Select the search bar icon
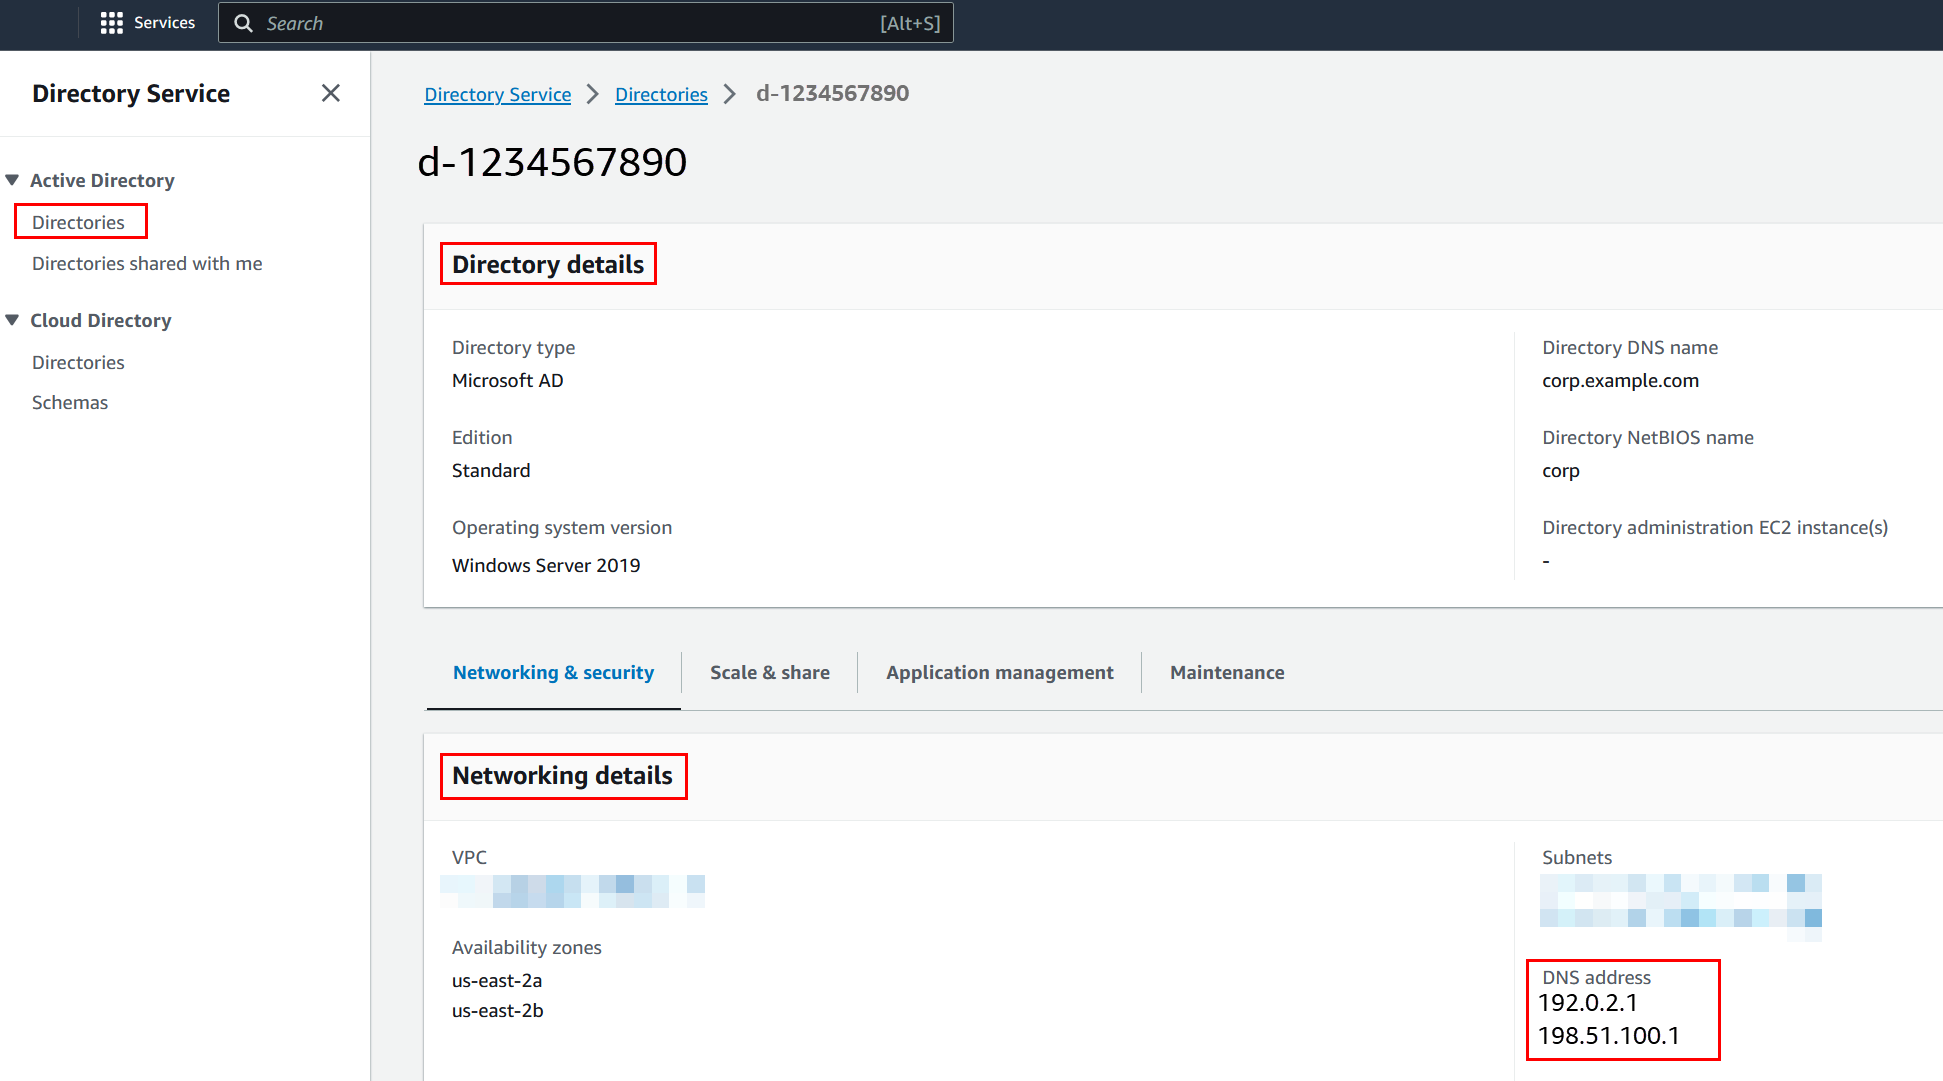The width and height of the screenshot is (1943, 1081). pyautogui.click(x=244, y=23)
